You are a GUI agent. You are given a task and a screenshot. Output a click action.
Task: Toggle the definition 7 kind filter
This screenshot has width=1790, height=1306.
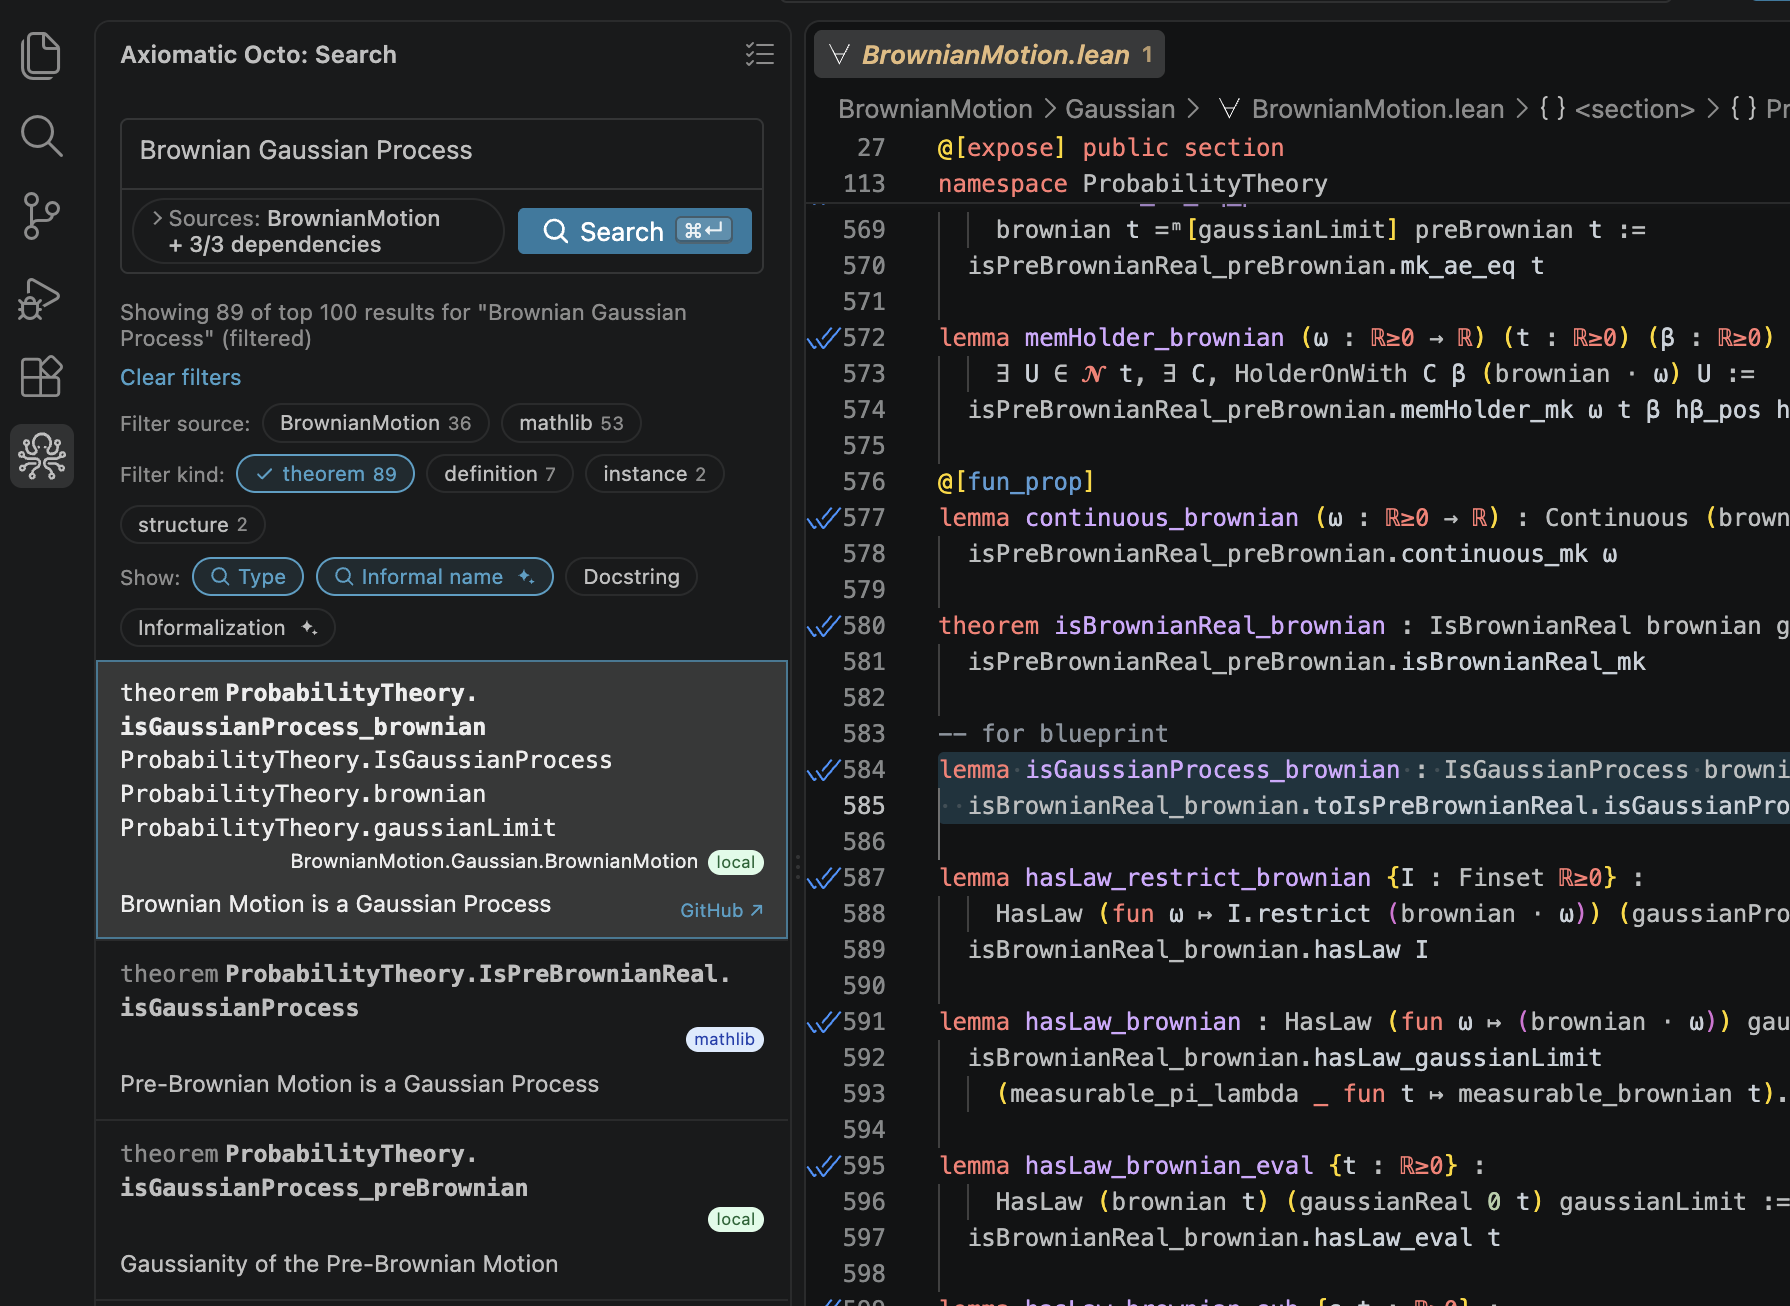tap(499, 474)
